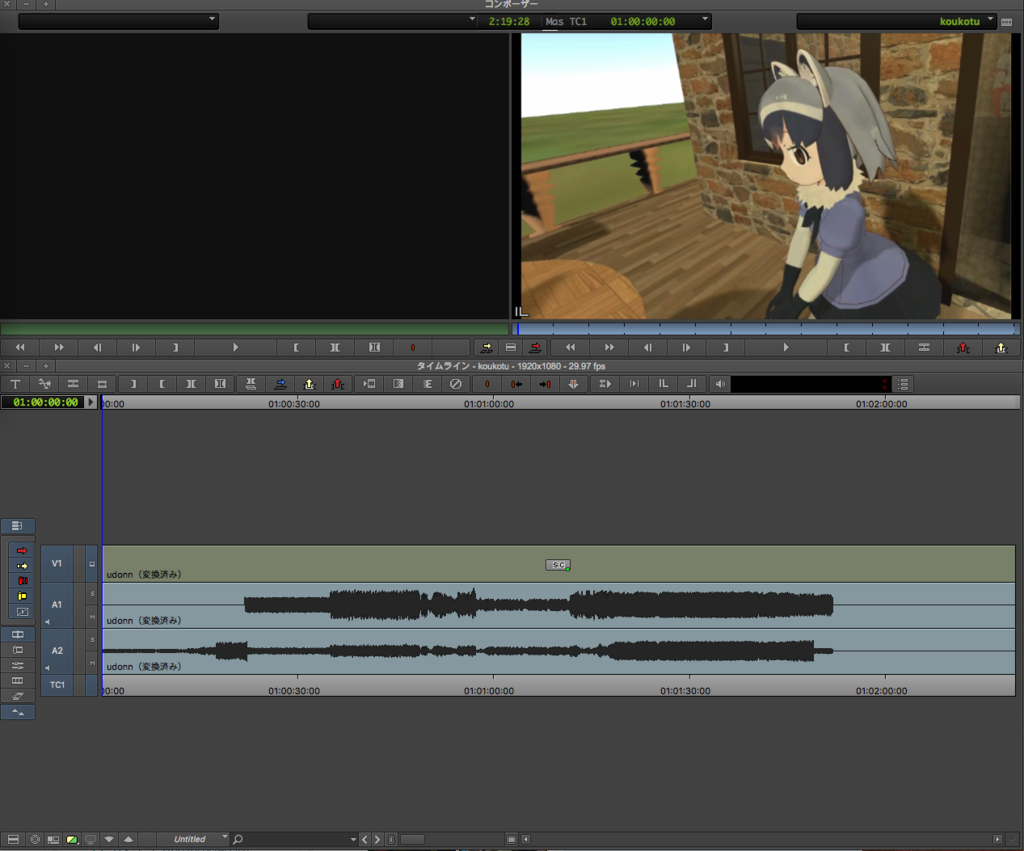The width and height of the screenshot is (1024, 851).
Task: Click the コンポーザー window title
Action: tap(511, 5)
